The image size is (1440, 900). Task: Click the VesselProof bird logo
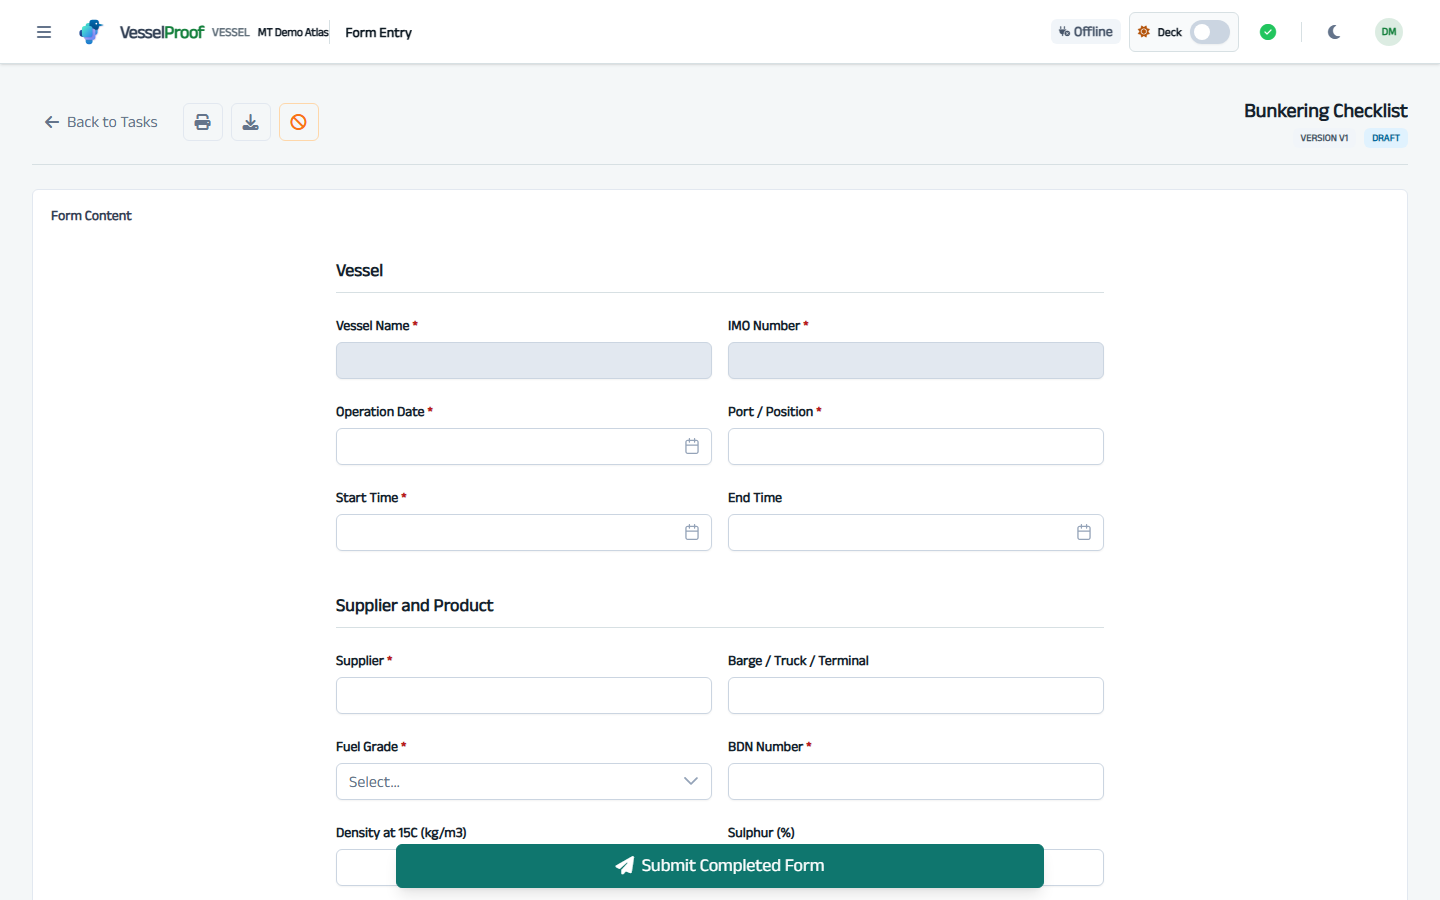(91, 32)
